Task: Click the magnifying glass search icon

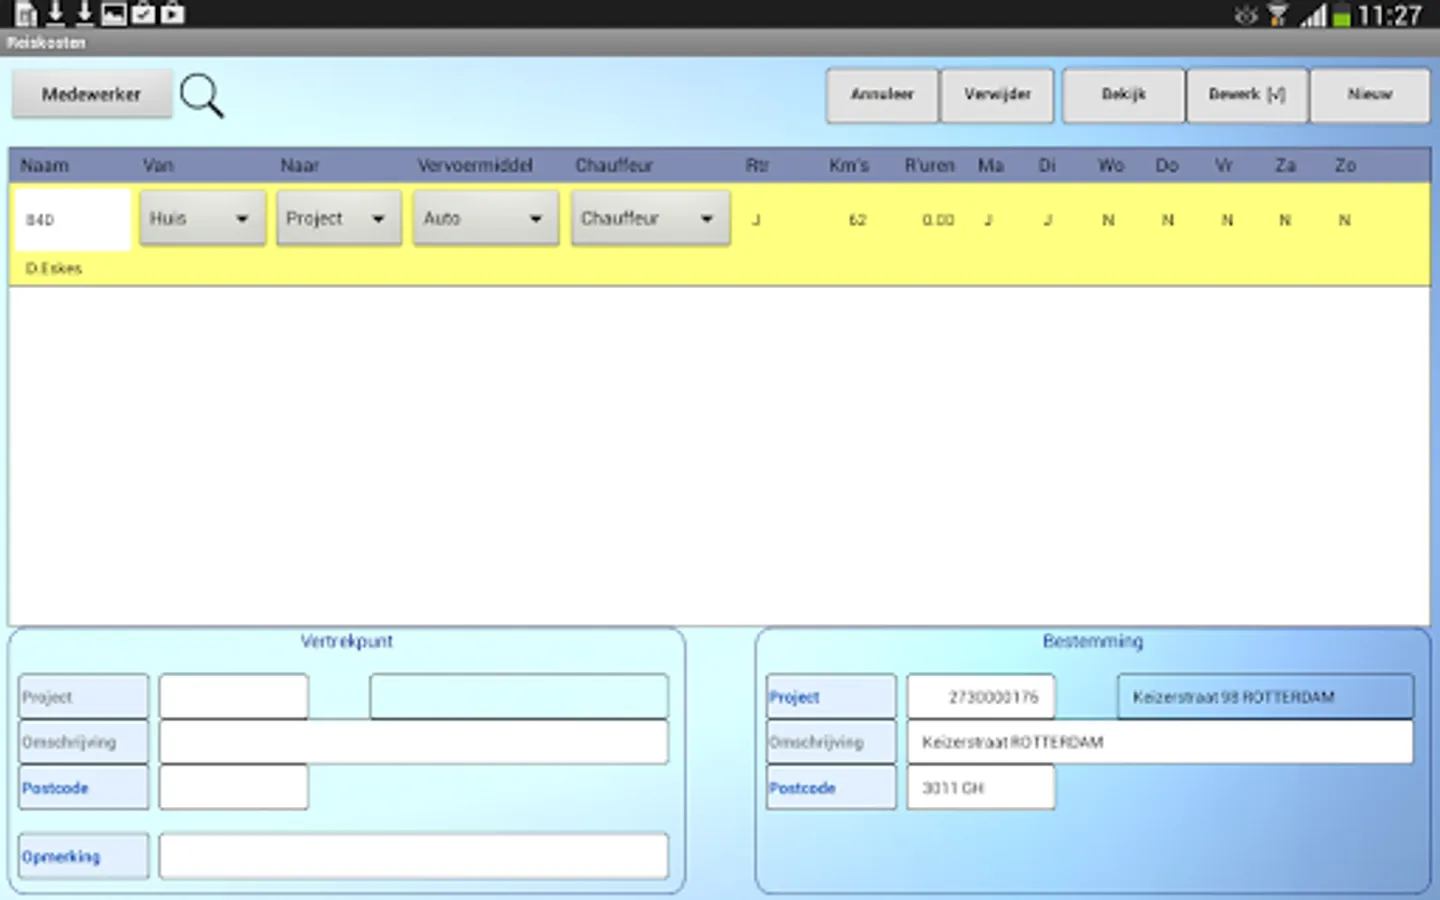Action: point(202,96)
